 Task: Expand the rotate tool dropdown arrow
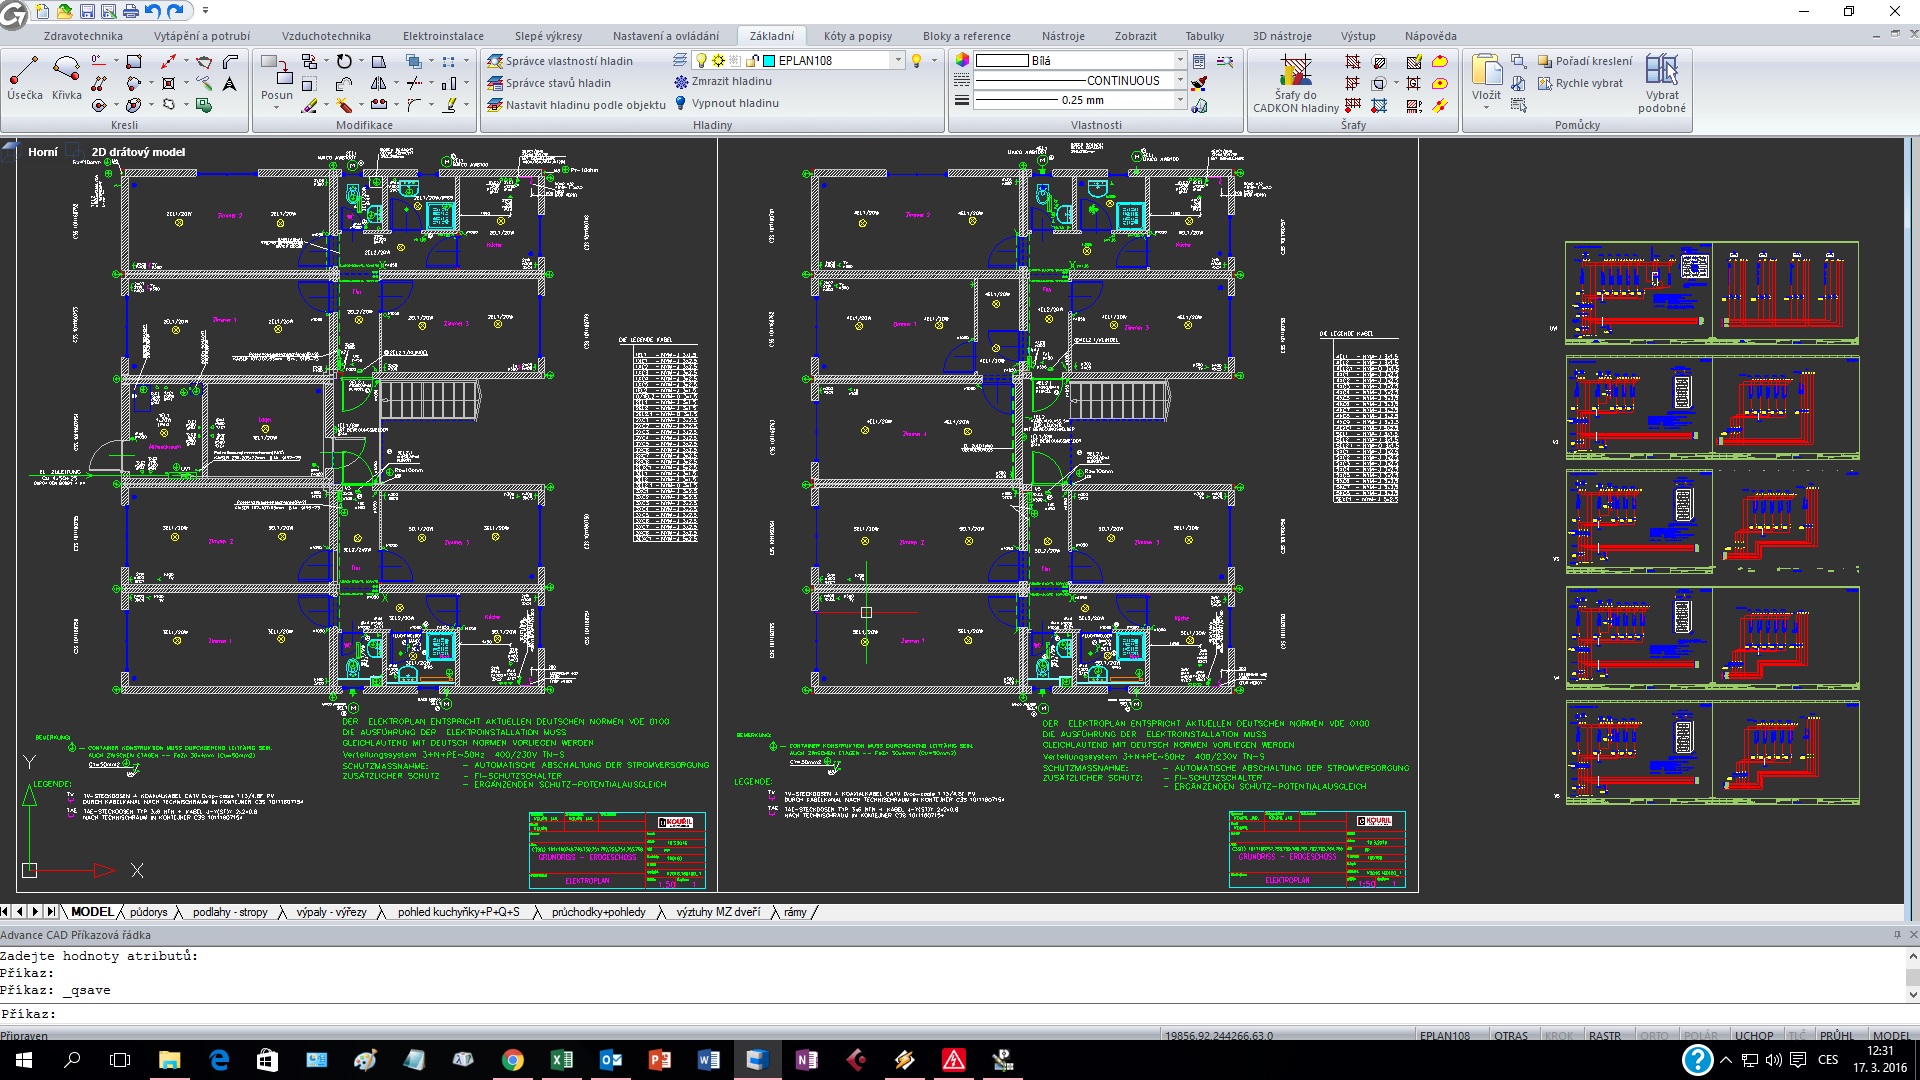[362, 61]
